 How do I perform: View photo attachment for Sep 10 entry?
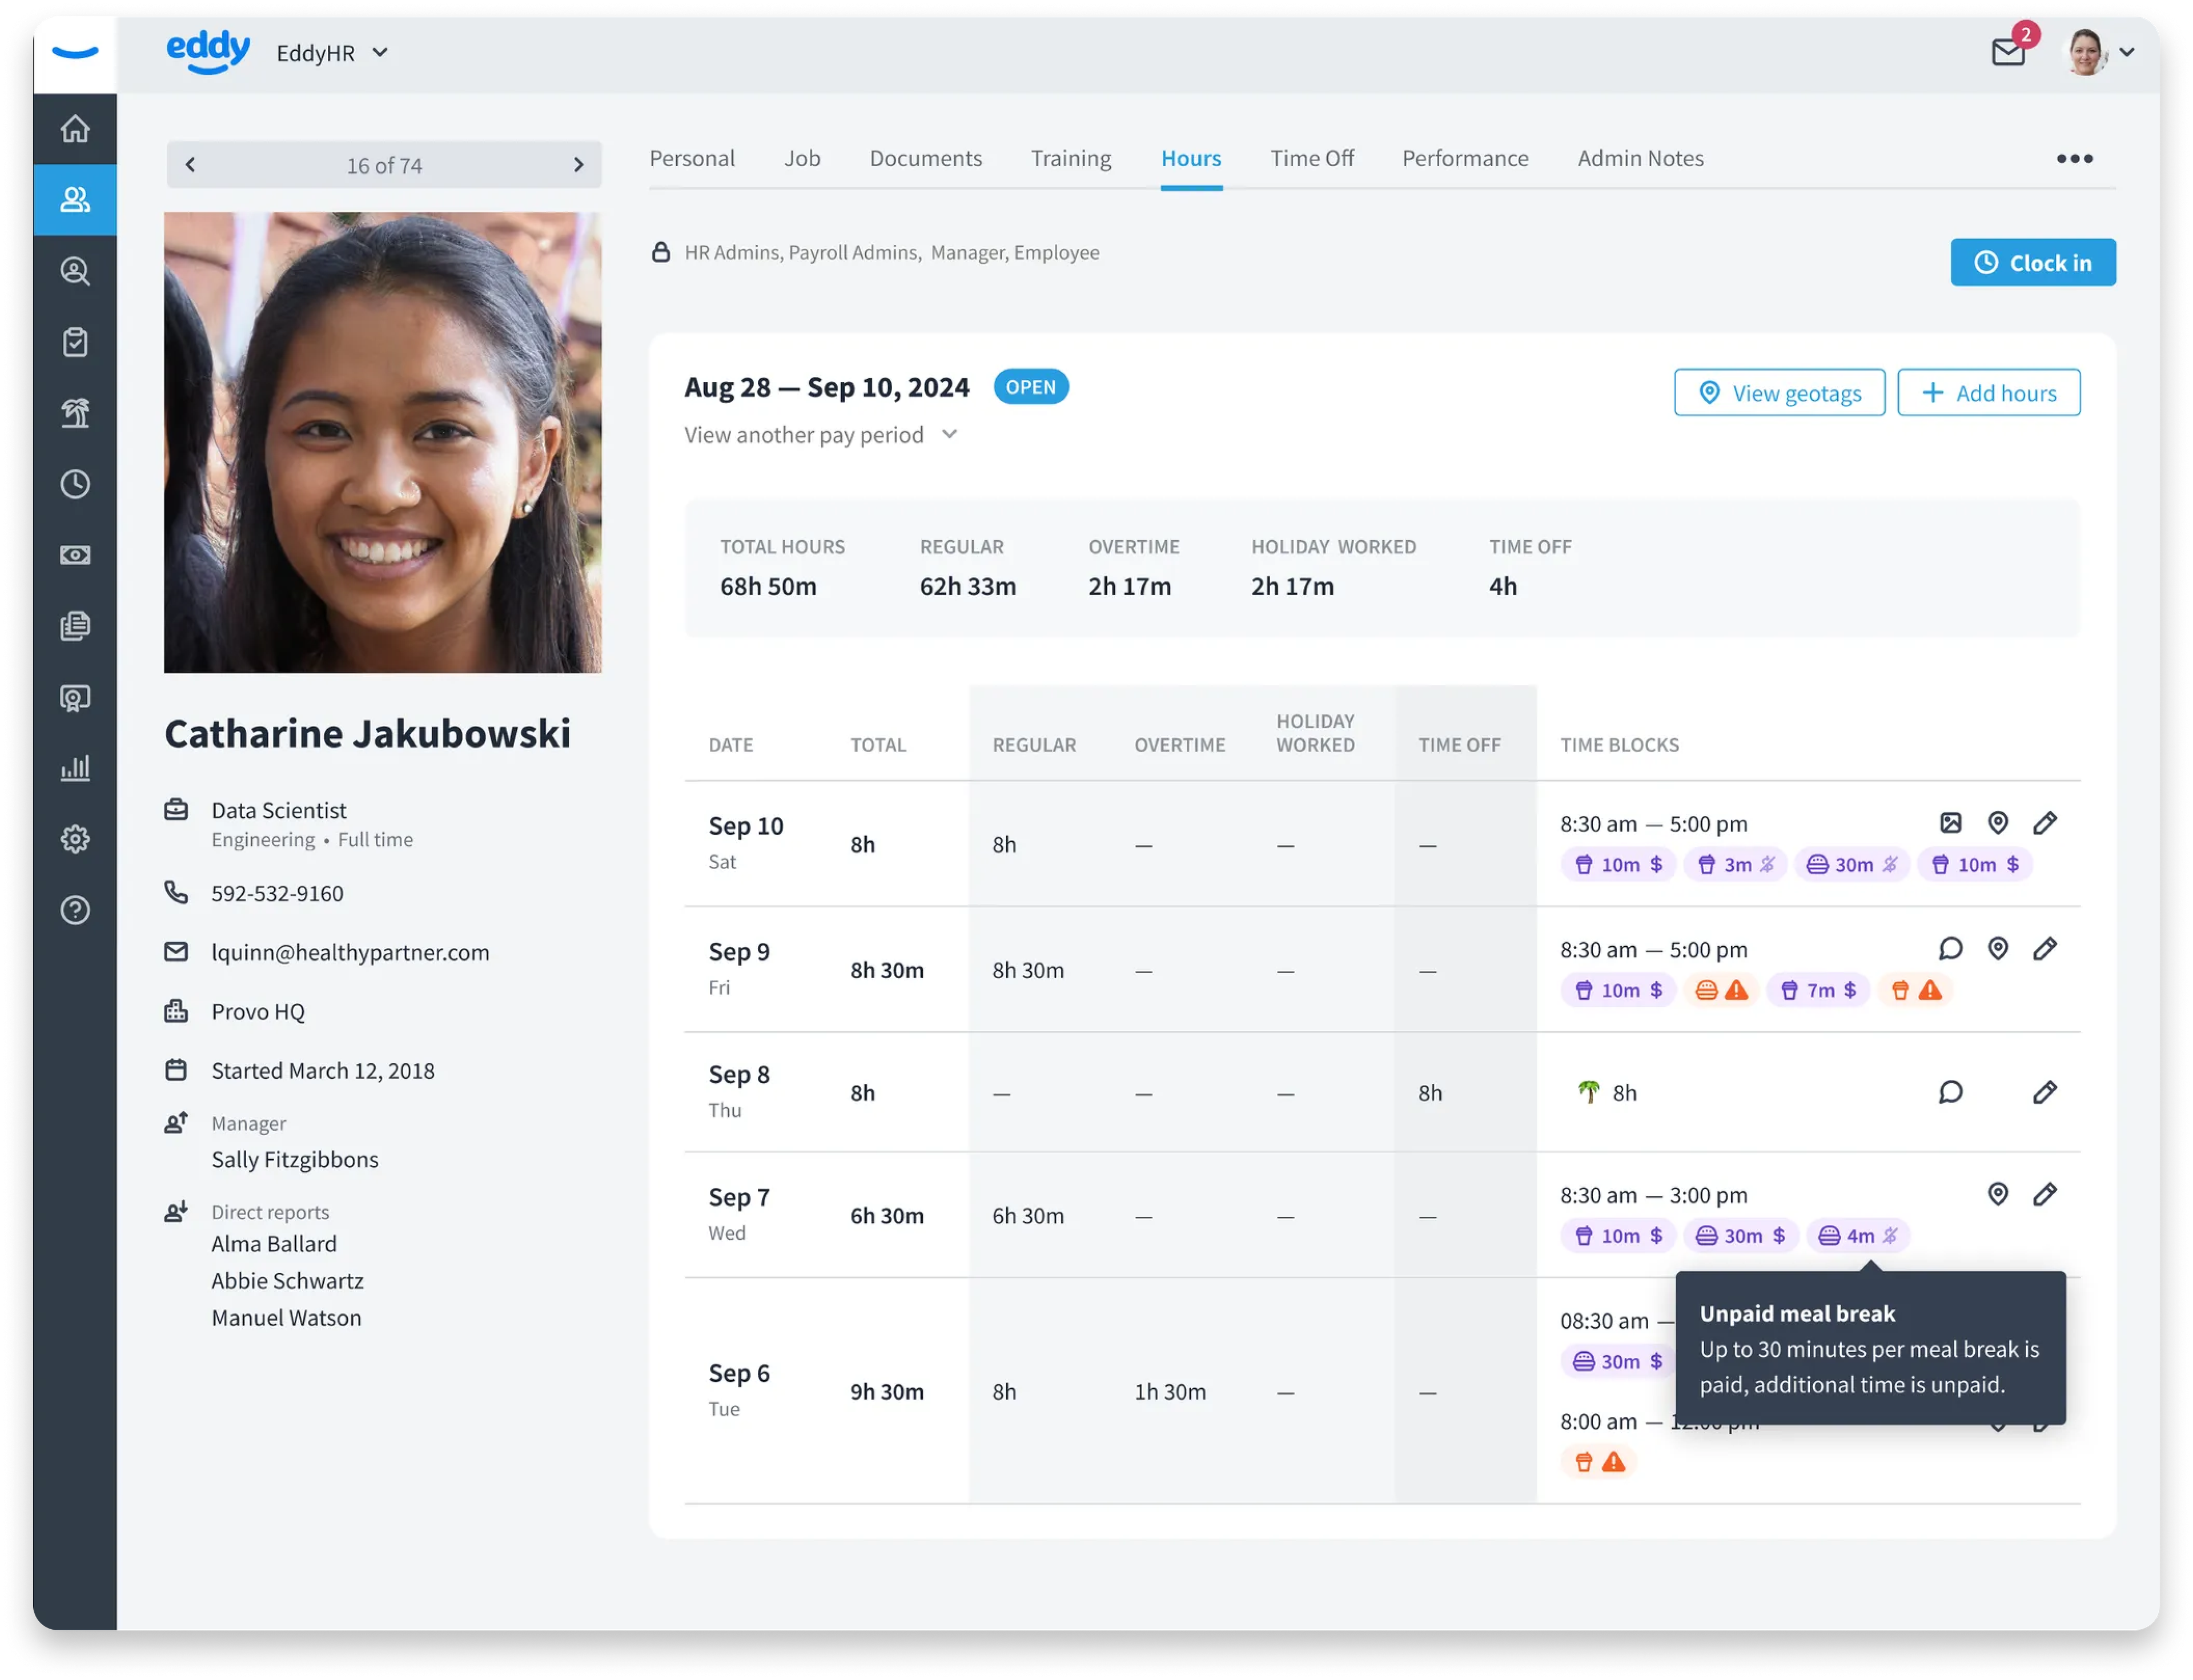tap(1951, 823)
